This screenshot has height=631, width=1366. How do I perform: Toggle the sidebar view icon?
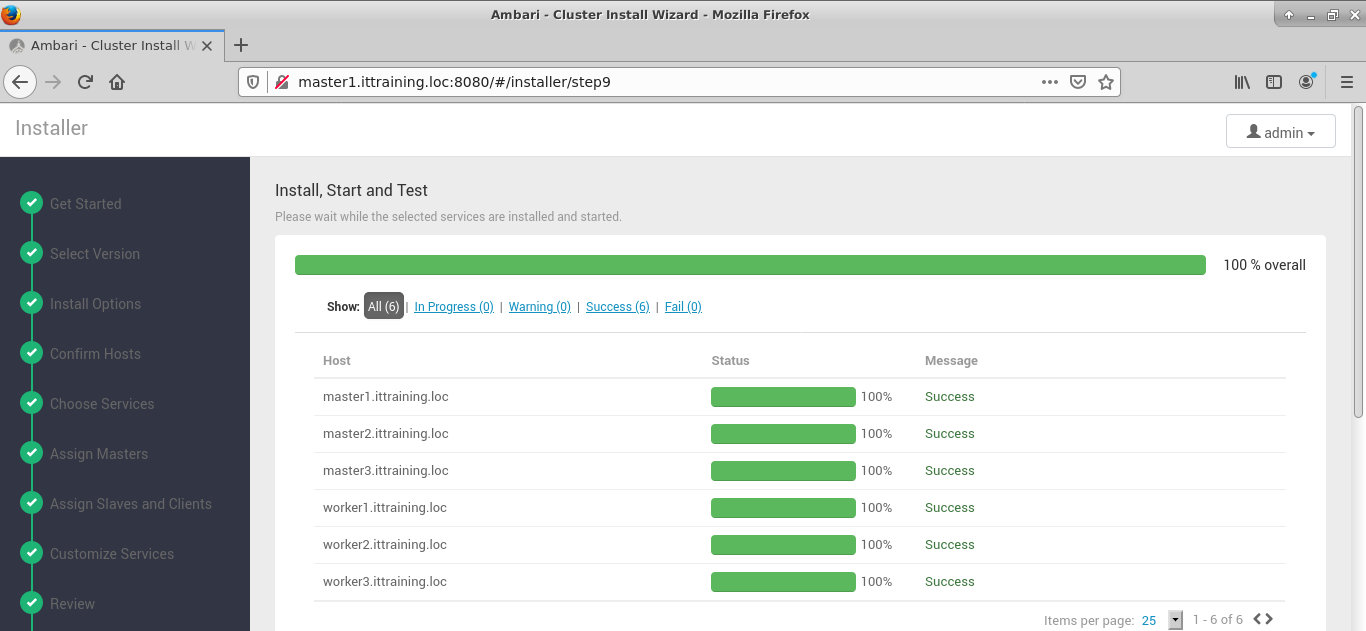pos(1274,82)
